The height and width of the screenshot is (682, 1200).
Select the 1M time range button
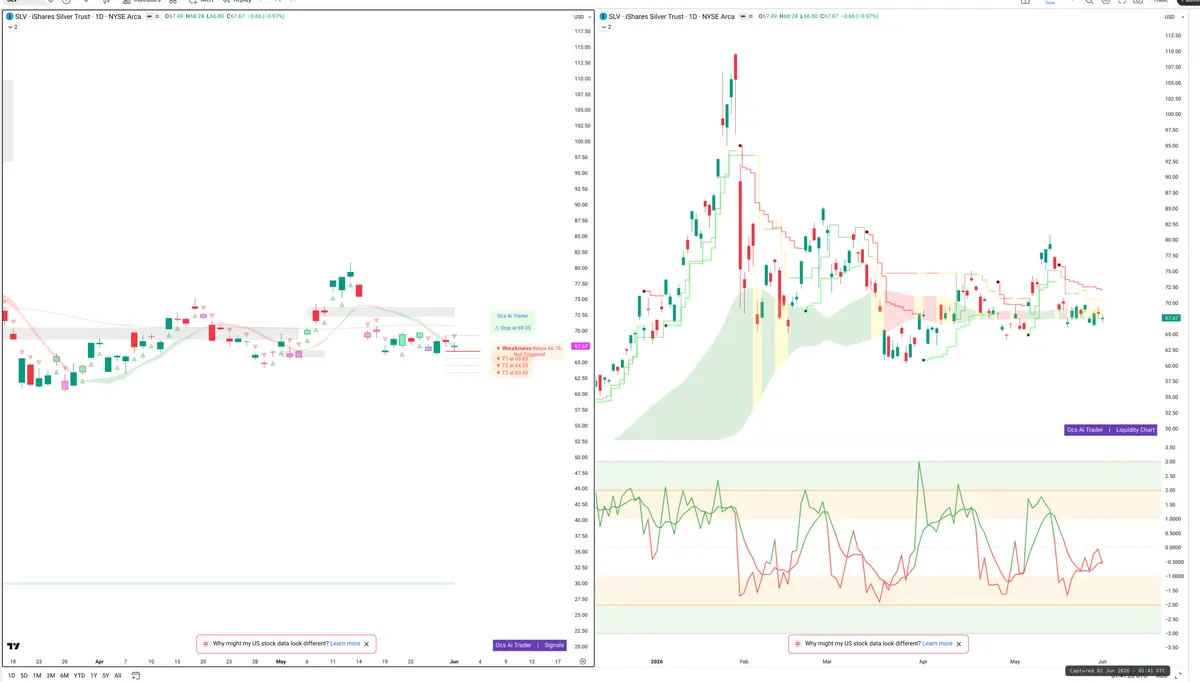37,676
